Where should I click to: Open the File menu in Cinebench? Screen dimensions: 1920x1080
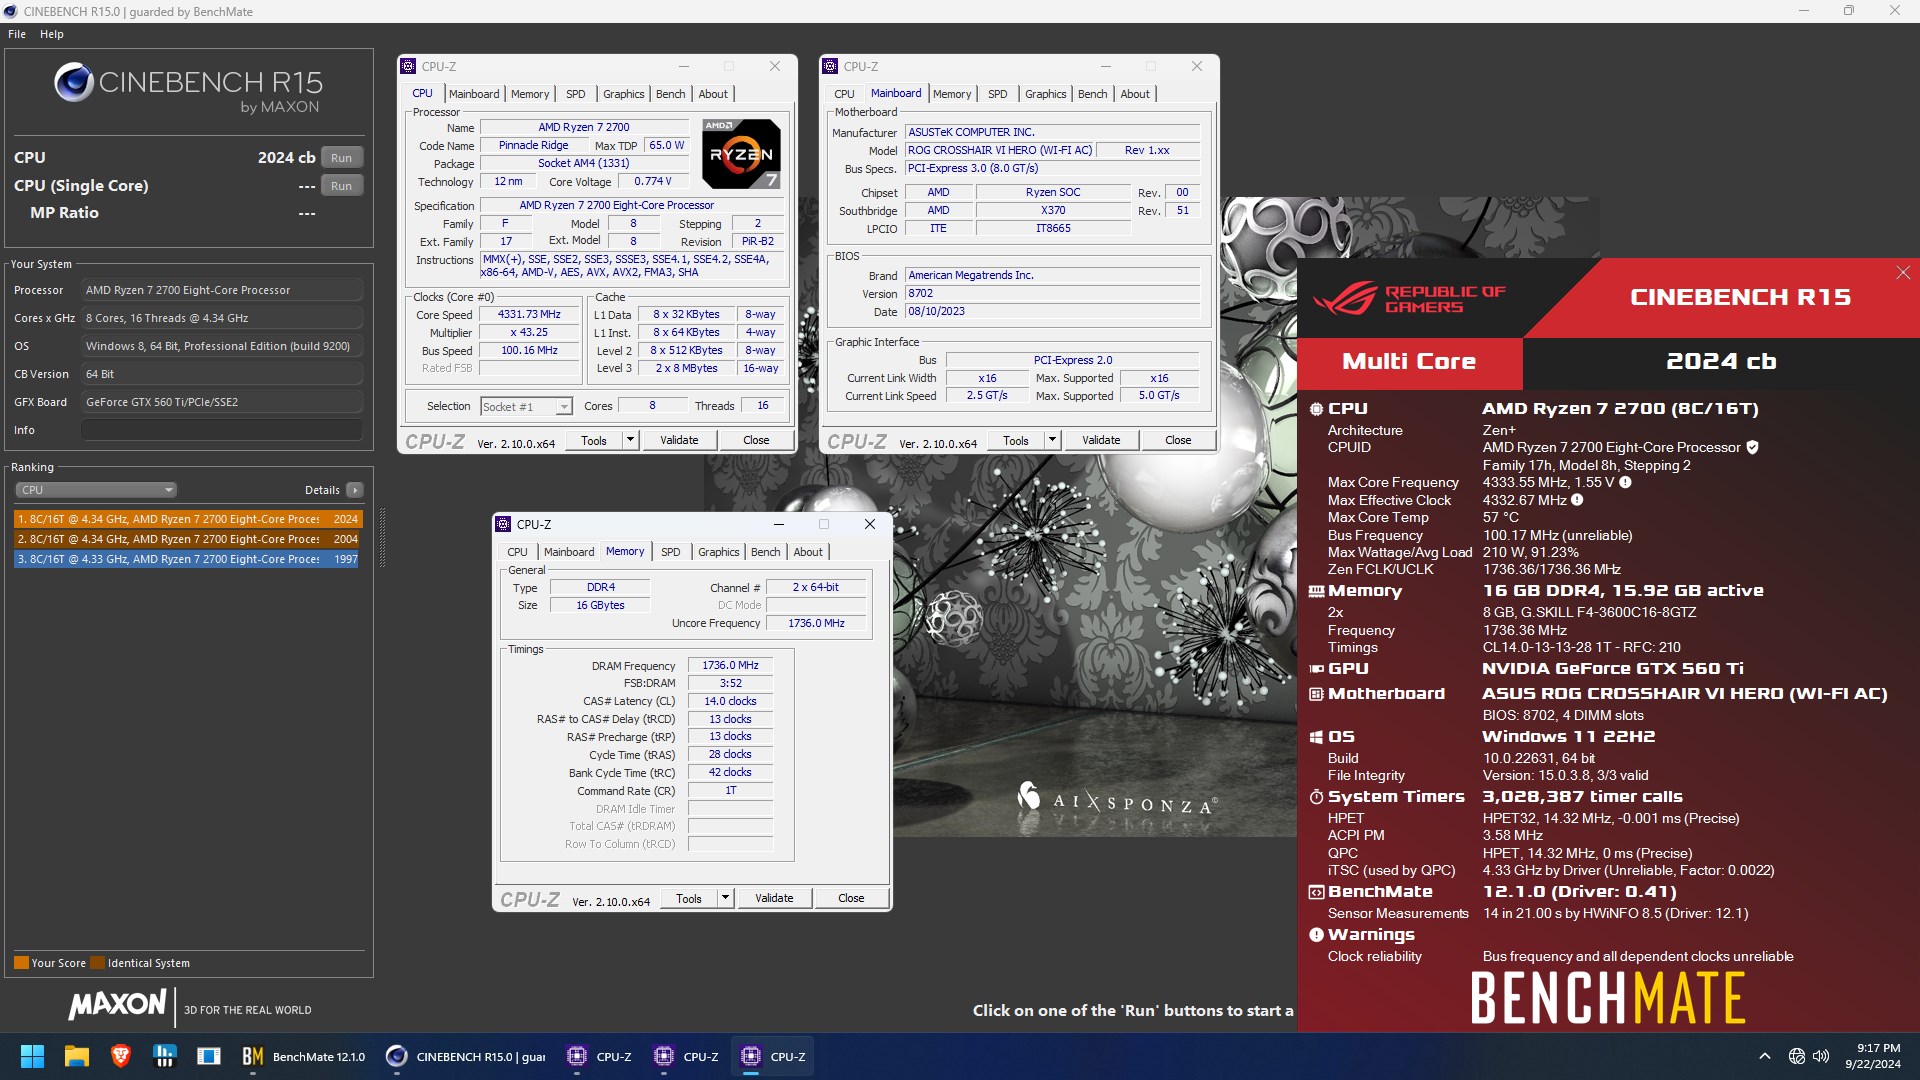[17, 34]
